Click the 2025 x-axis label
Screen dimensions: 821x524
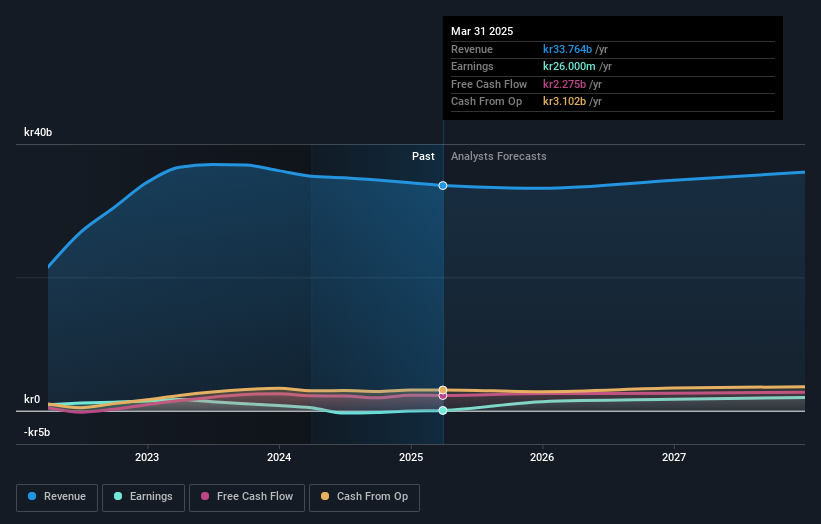point(411,458)
